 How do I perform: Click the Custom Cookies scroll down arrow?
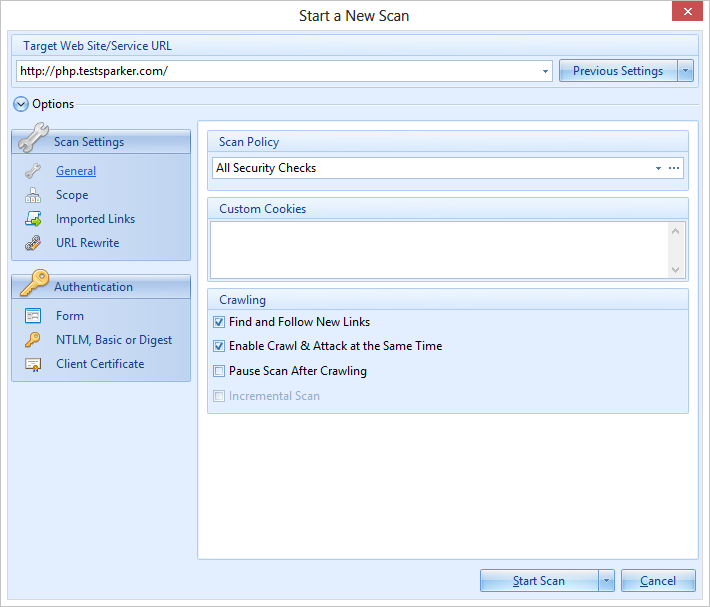[x=675, y=270]
